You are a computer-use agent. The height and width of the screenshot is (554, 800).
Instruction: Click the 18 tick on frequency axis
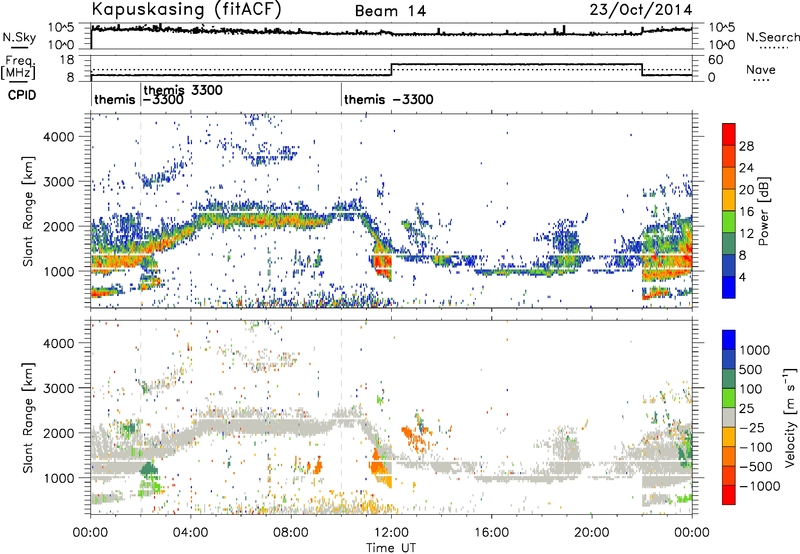tap(66, 60)
